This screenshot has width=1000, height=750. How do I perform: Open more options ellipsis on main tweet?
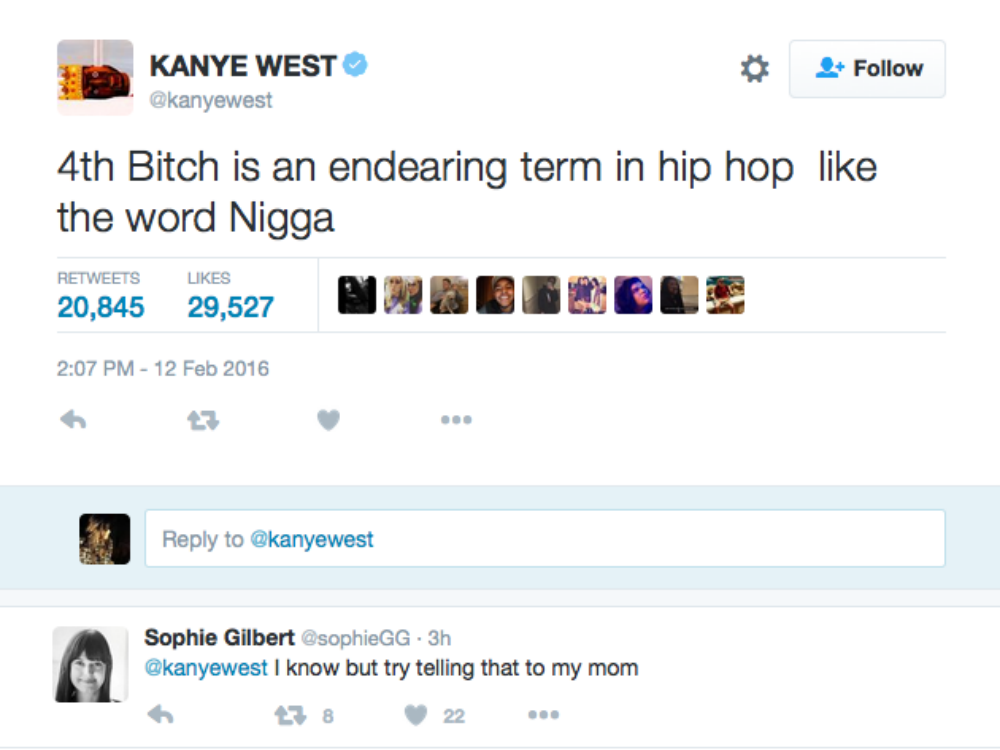456,421
